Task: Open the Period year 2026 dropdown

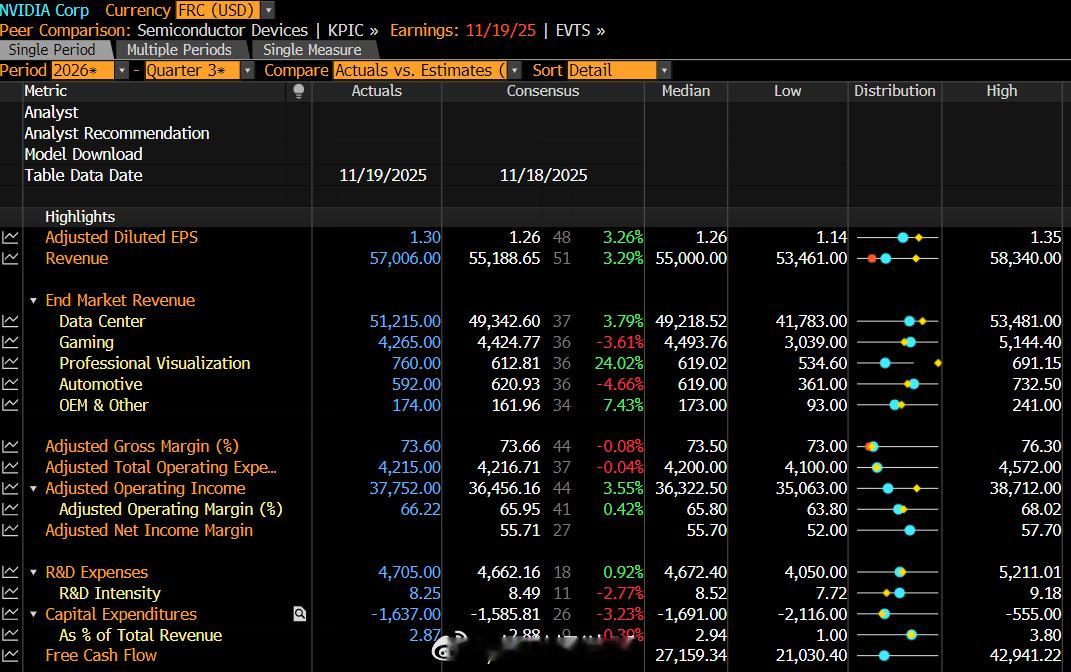Action: [x=122, y=70]
